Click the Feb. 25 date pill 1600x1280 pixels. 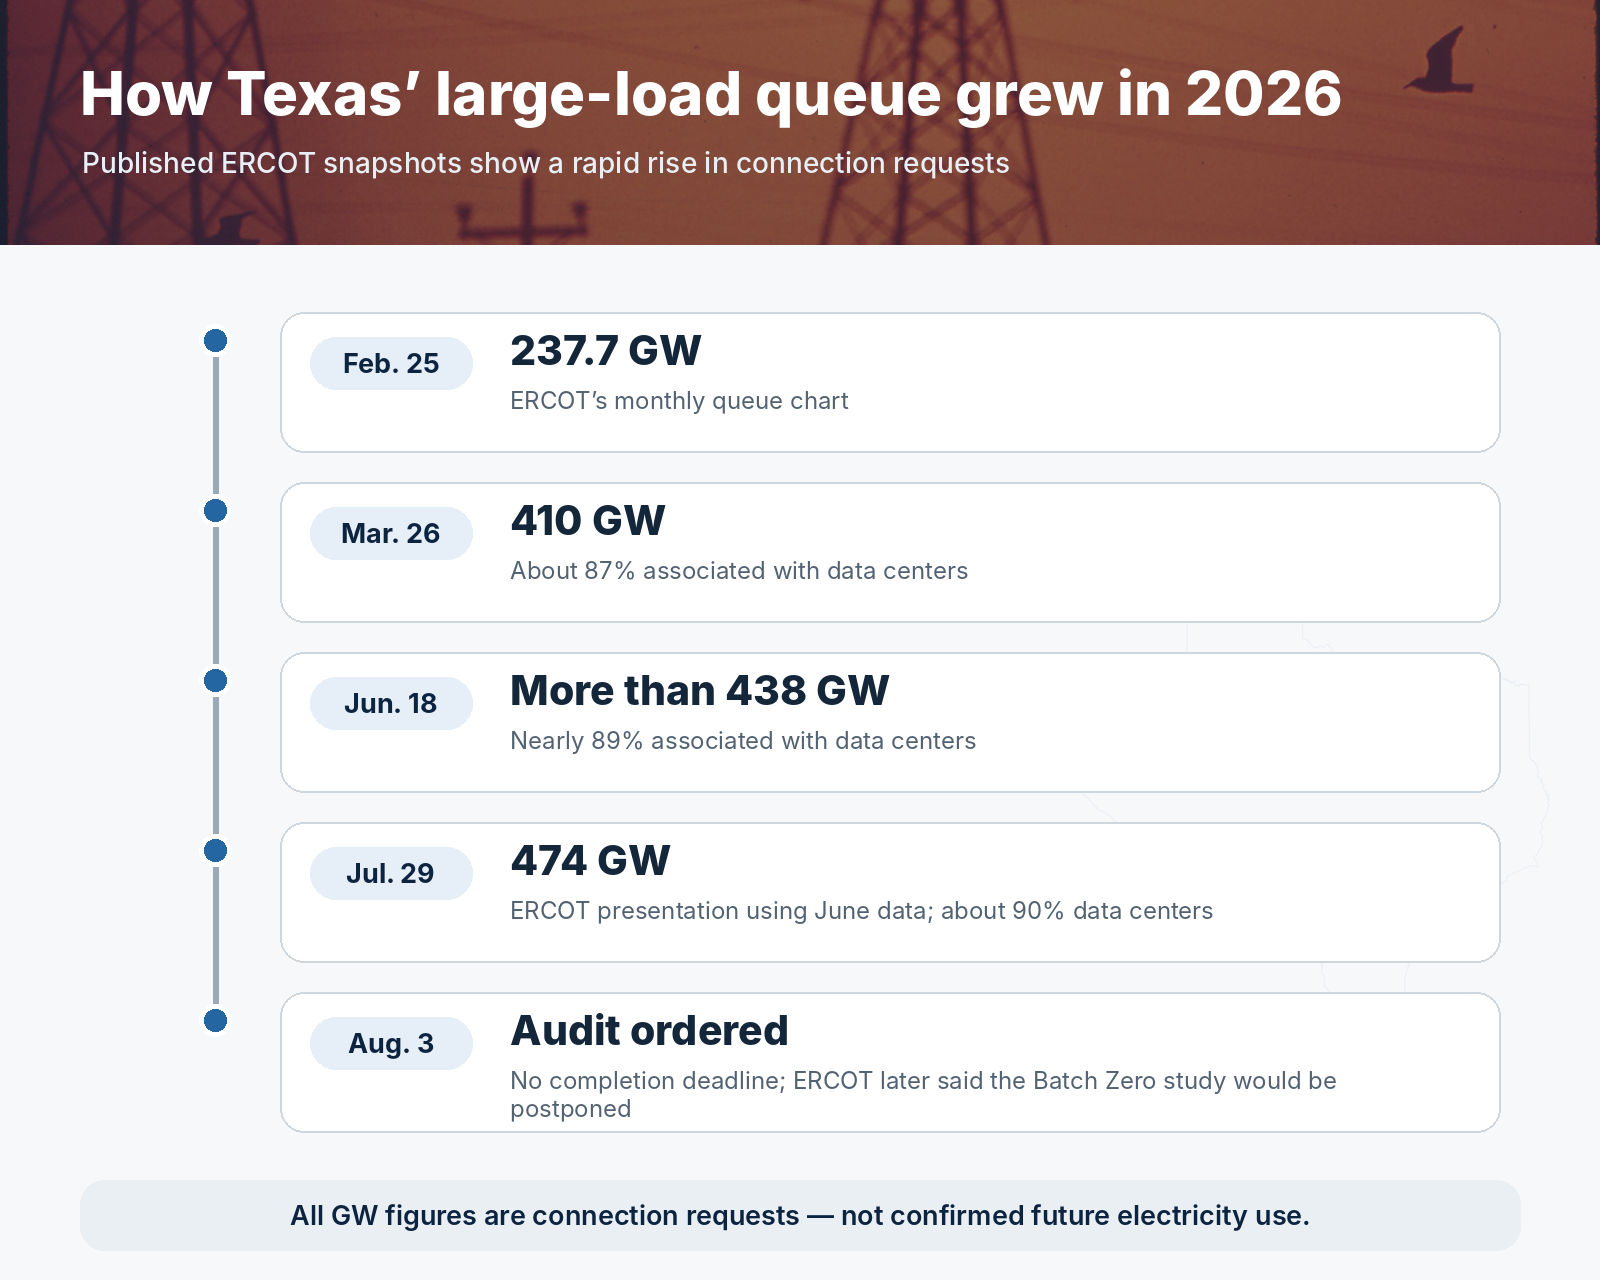(x=391, y=363)
